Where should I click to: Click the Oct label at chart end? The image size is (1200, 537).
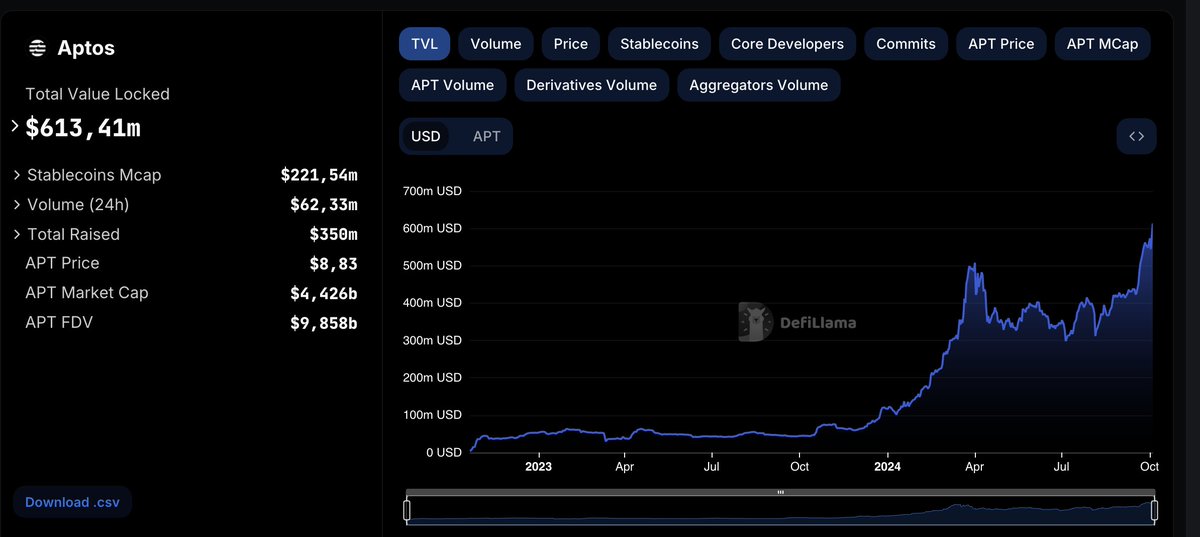(x=1149, y=466)
